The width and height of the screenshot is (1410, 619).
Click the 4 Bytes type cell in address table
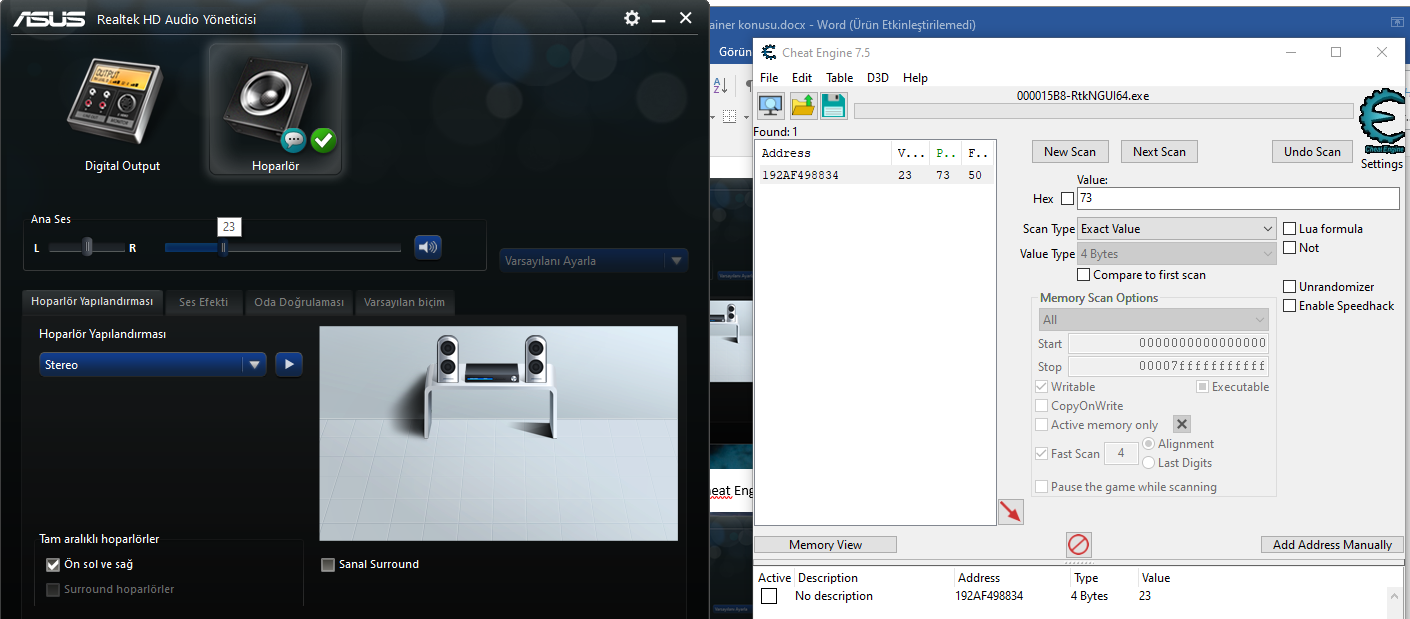pyautogui.click(x=1091, y=596)
